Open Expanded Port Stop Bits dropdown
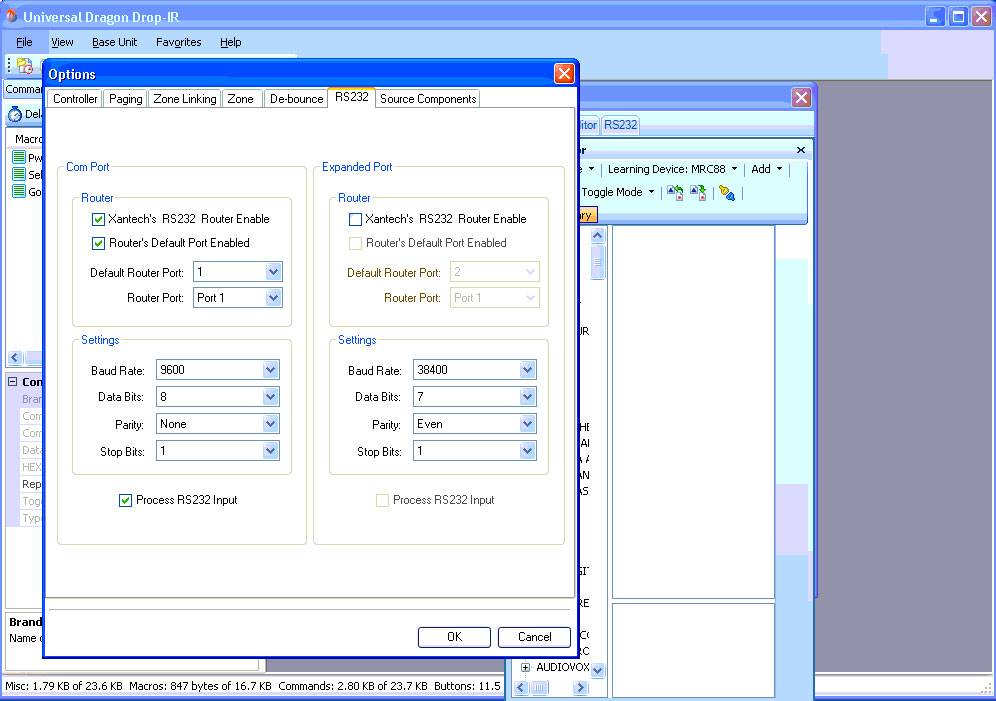The width and height of the screenshot is (996, 701). (x=527, y=451)
